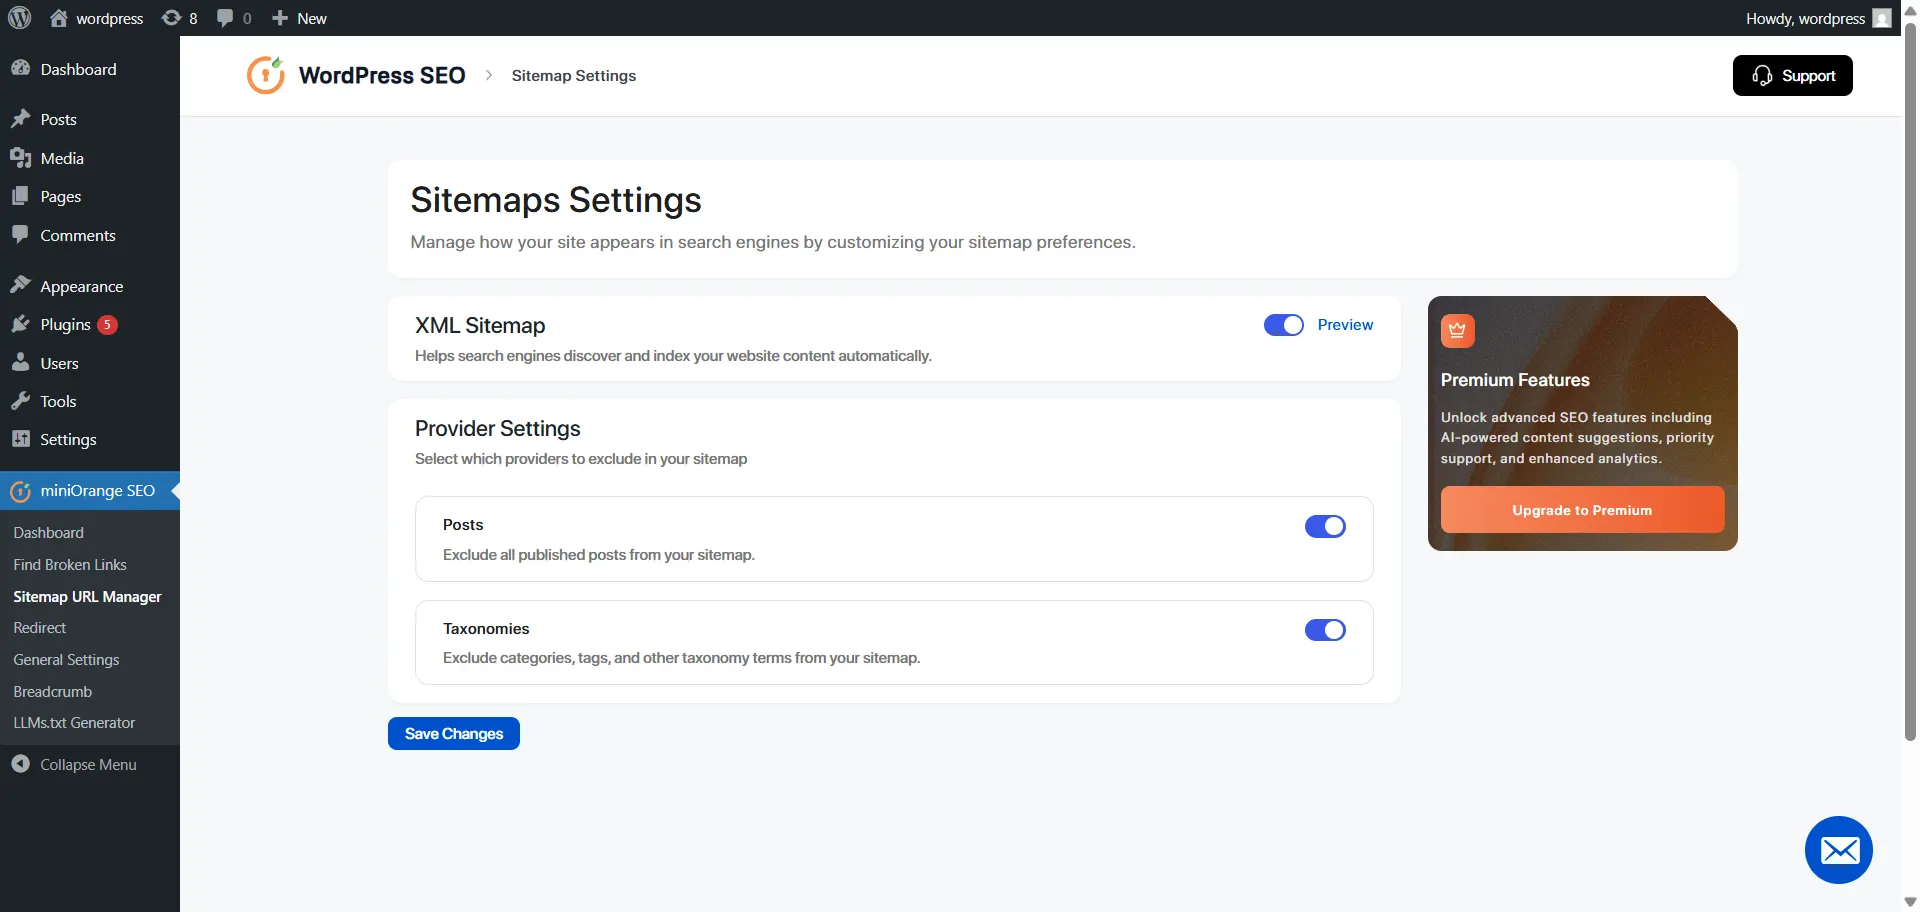This screenshot has height=912, width=1920.
Task: Click the Save Changes button
Action: click(x=454, y=733)
